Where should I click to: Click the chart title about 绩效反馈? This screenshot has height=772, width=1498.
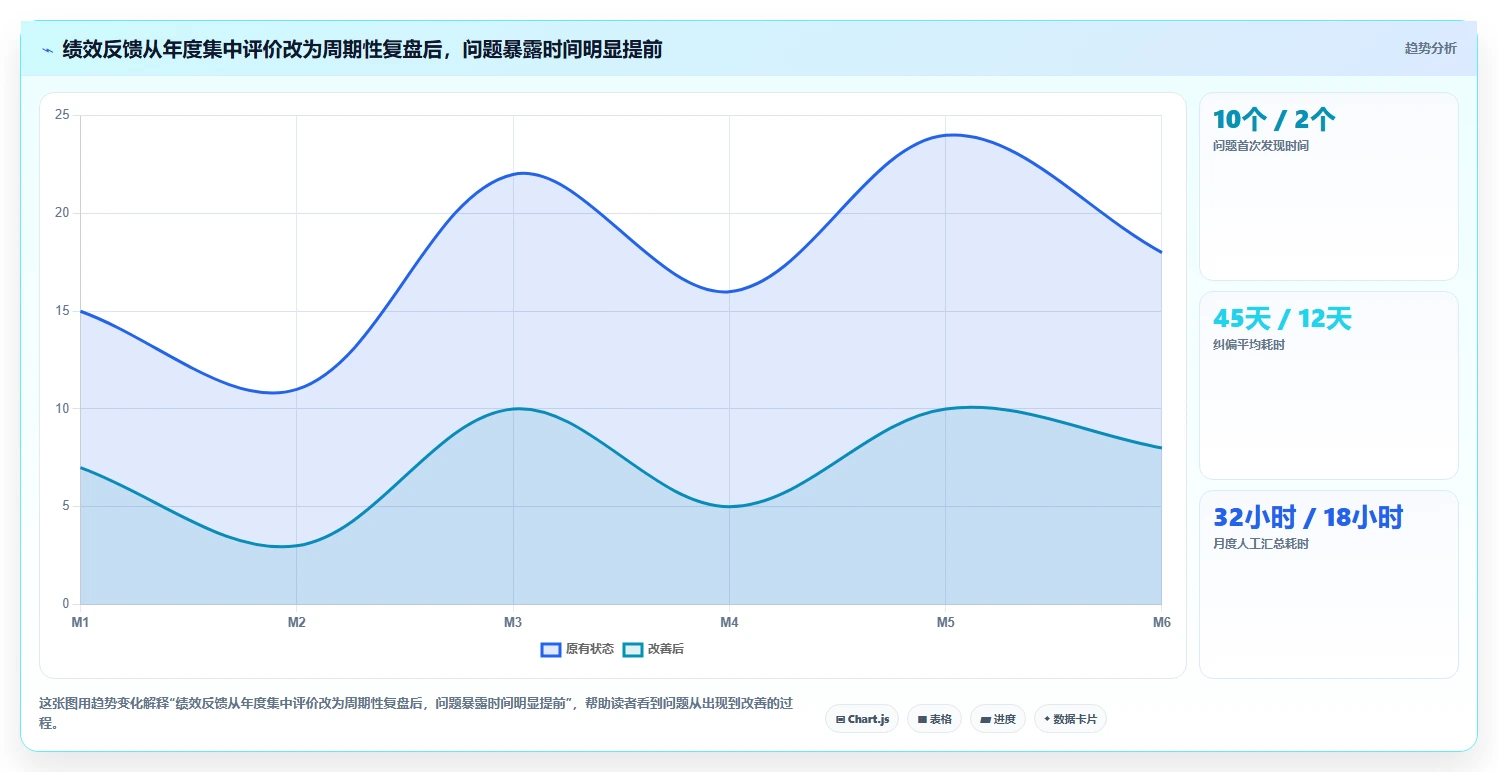coord(362,49)
